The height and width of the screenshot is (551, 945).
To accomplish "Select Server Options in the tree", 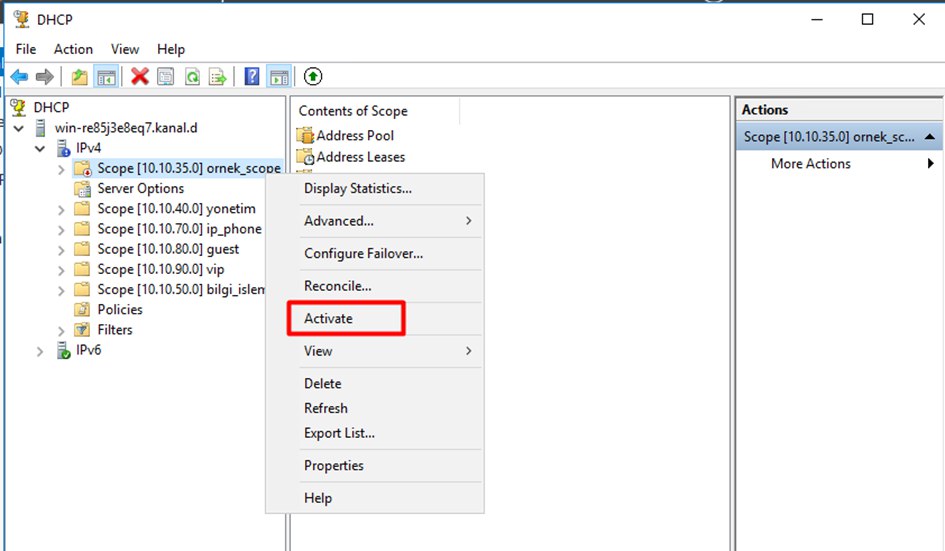I will click(140, 189).
